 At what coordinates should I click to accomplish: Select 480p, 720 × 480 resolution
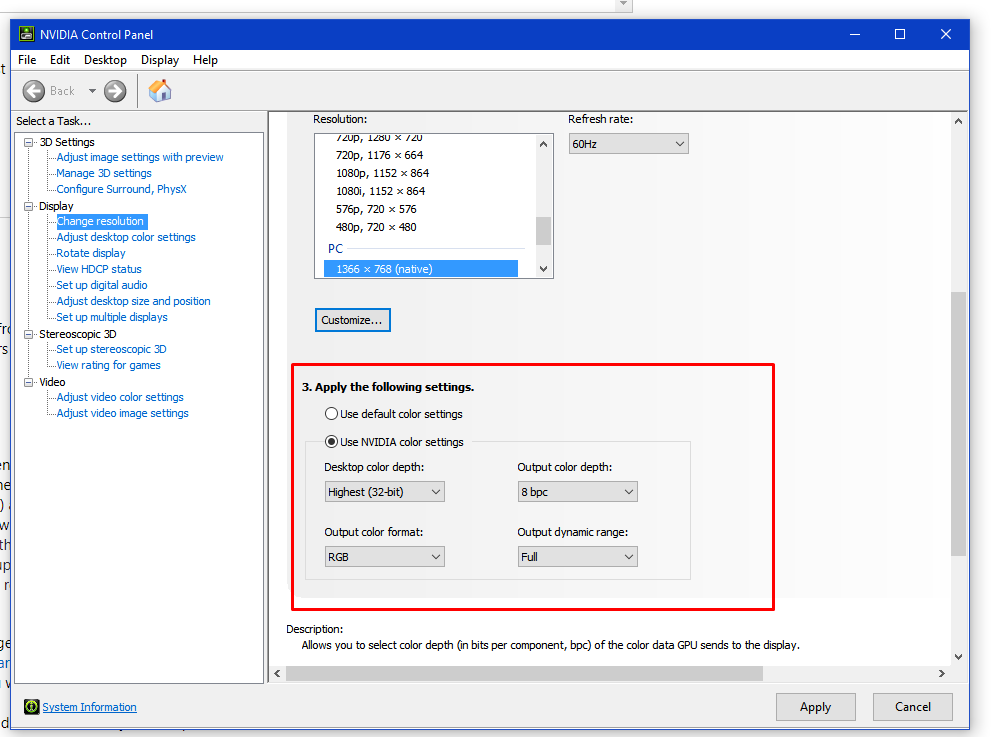(376, 227)
